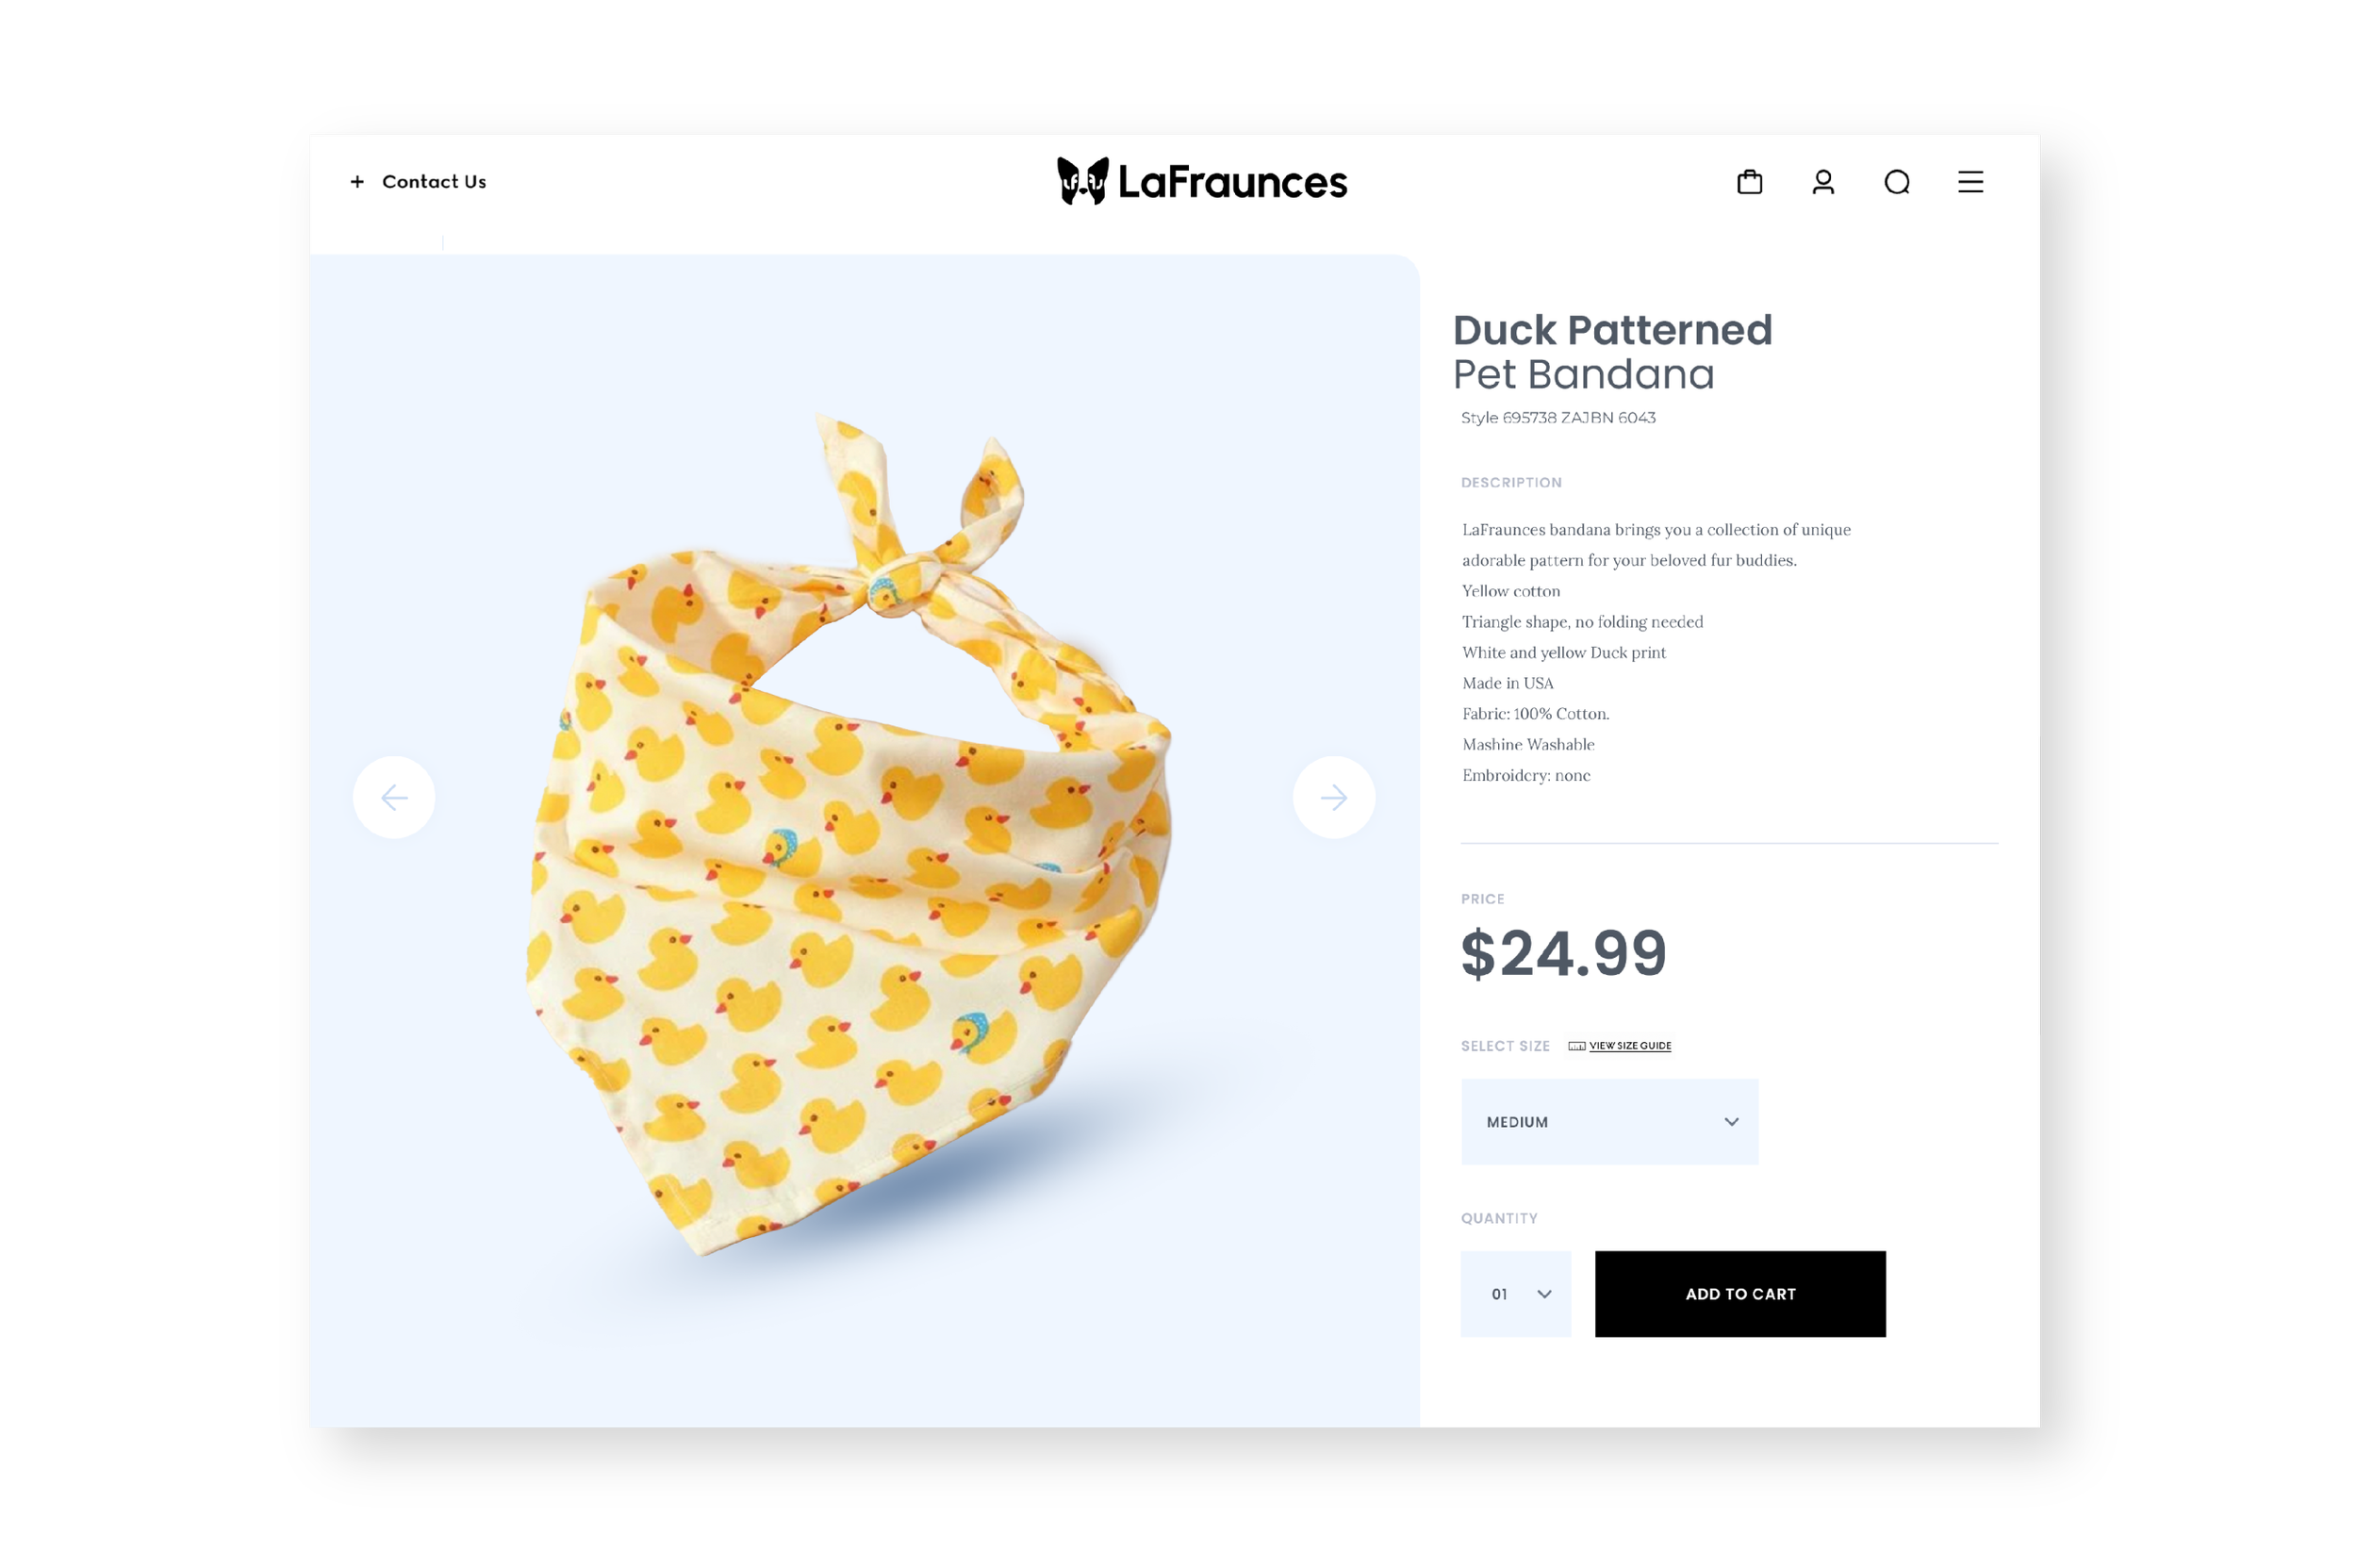Screen dimensions: 2357x1568
Task: Show next product image arrow
Action: click(x=1334, y=797)
